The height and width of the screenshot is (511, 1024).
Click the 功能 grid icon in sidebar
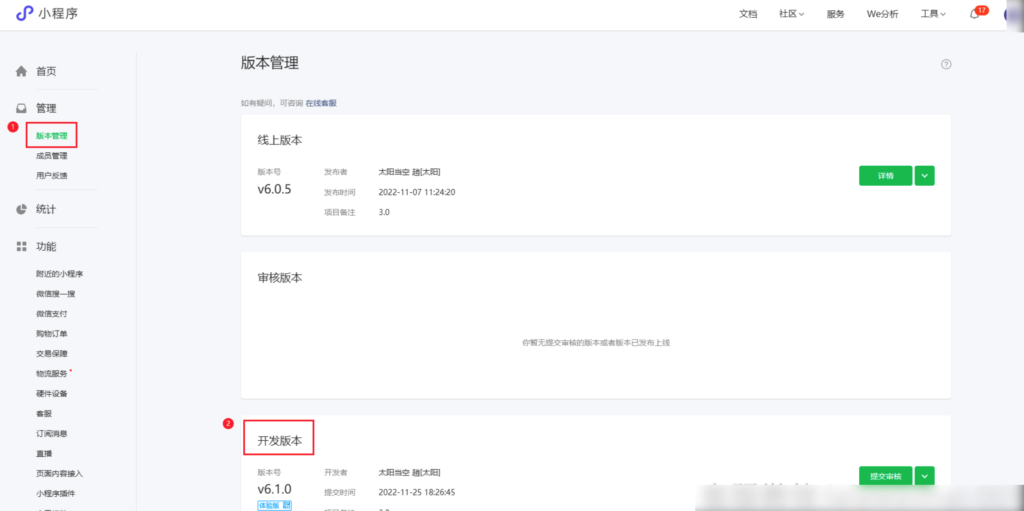pyautogui.click(x=21, y=246)
